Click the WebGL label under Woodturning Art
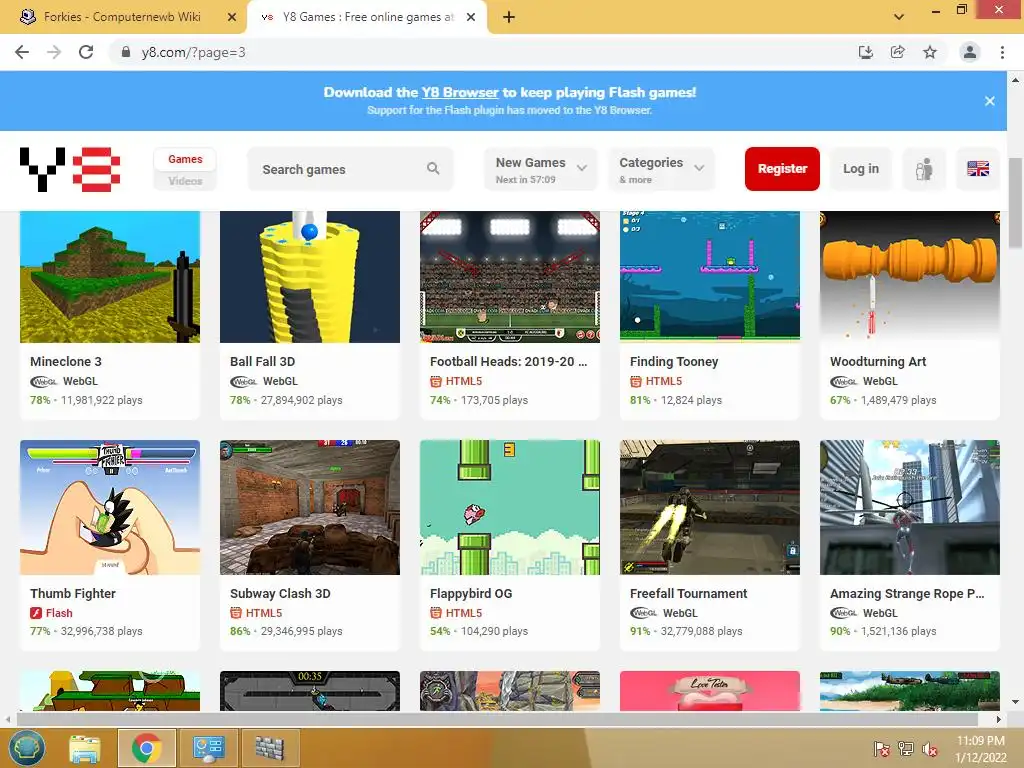This screenshot has width=1024, height=768. (880, 381)
